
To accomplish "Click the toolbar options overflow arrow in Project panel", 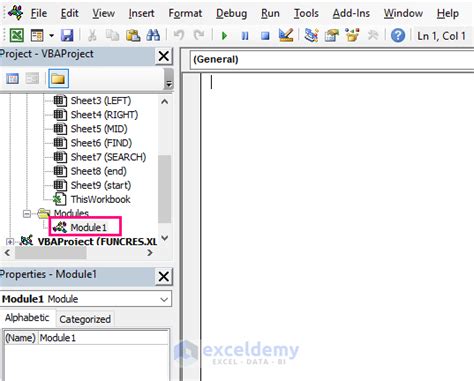I will point(169,83).
